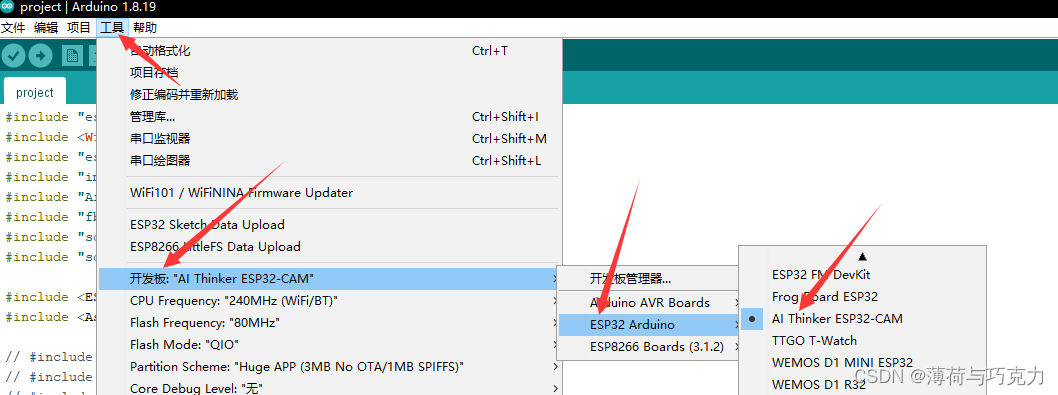1058x395 pixels.
Task: Click the Verify checkmark toolbar icon
Action: point(13,55)
